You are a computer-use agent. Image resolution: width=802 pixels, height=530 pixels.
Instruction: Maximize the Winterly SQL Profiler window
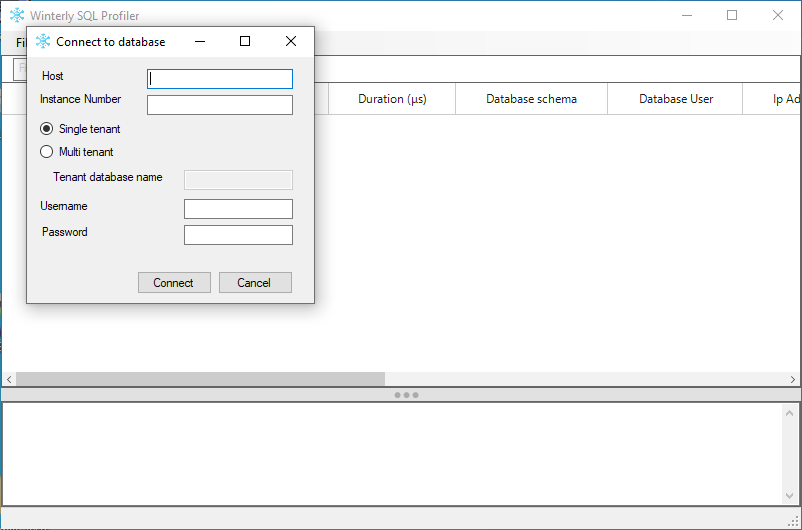732,15
